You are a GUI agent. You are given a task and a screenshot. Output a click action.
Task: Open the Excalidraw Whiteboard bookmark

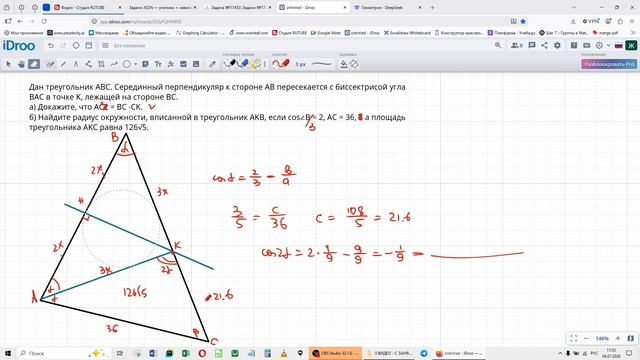(x=407, y=33)
